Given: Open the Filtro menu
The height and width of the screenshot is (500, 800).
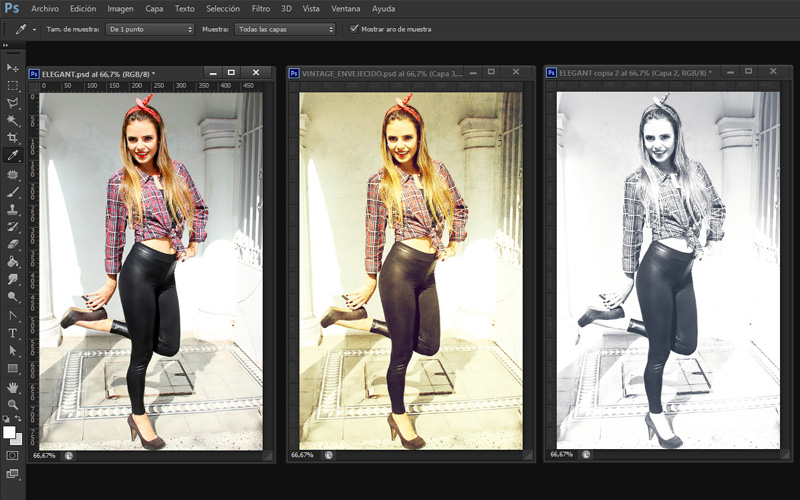Looking at the screenshot, I should [x=260, y=8].
